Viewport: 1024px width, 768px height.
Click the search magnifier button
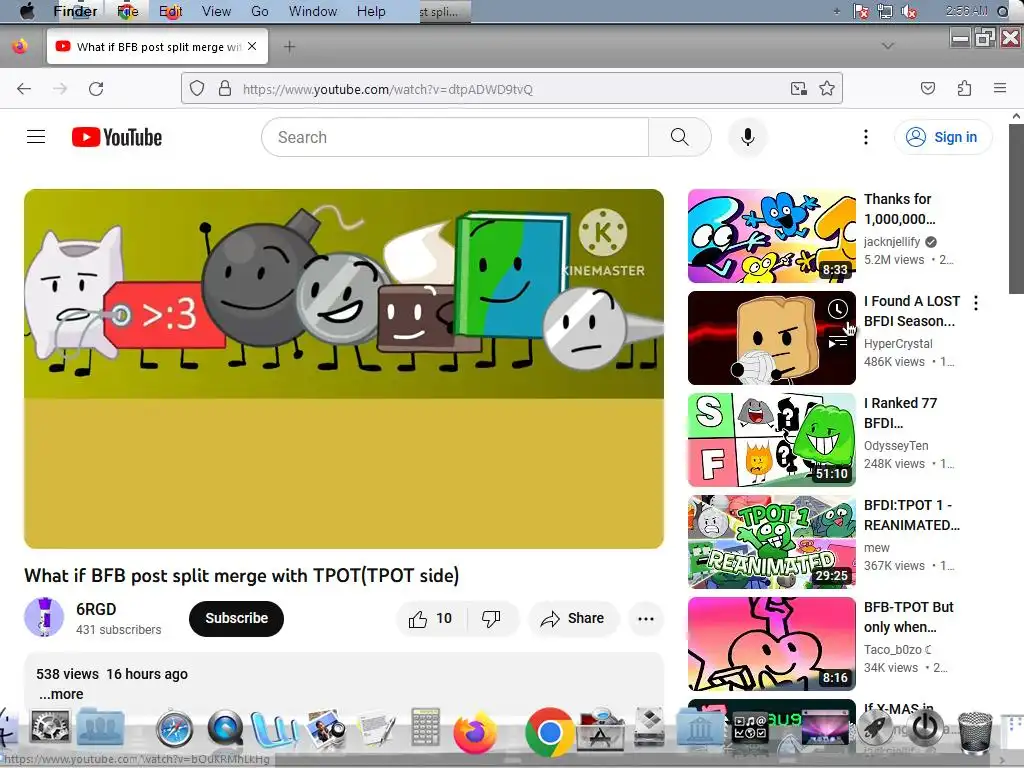click(679, 137)
